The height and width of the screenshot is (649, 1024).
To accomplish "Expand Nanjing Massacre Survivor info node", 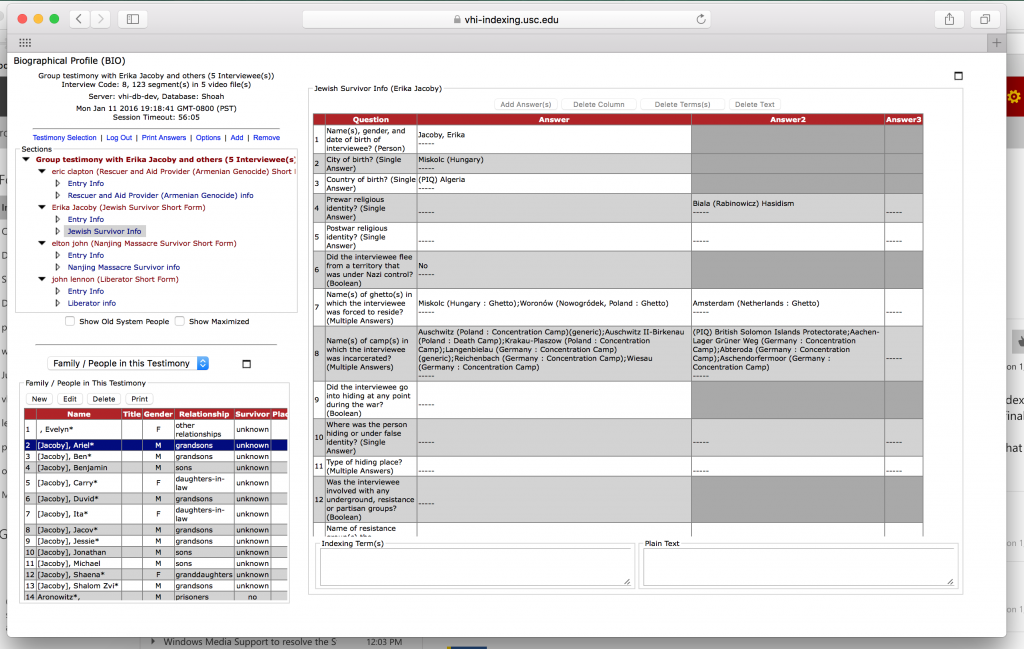I will 57,267.
